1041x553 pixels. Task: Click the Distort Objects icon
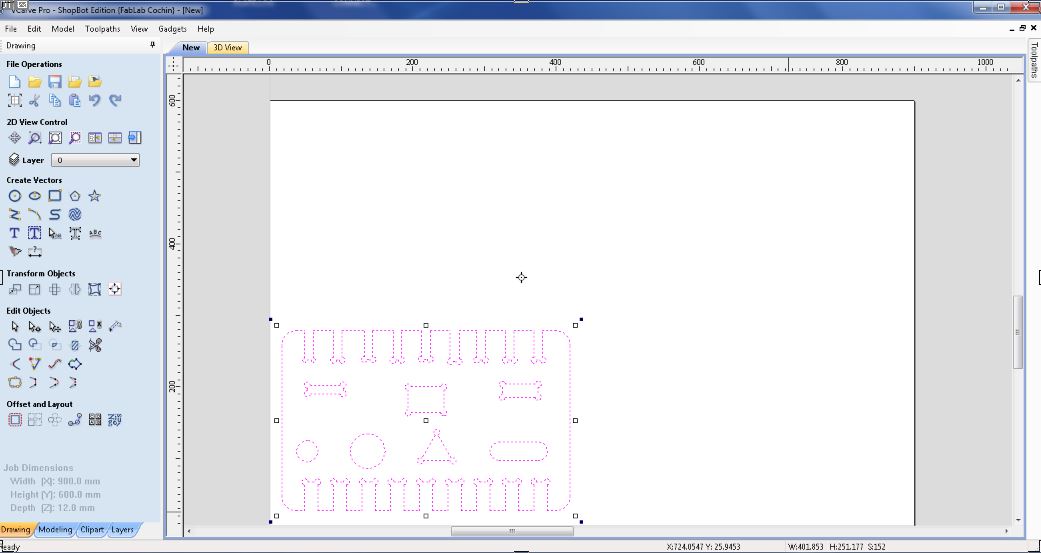(x=95, y=289)
